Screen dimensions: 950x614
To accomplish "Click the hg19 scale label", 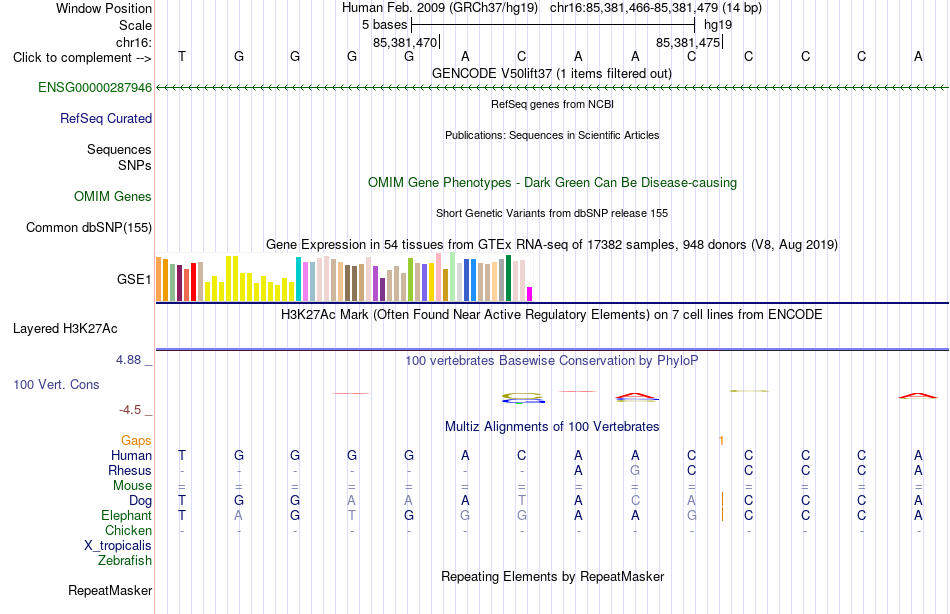I will pyautogui.click(x=718, y=25).
